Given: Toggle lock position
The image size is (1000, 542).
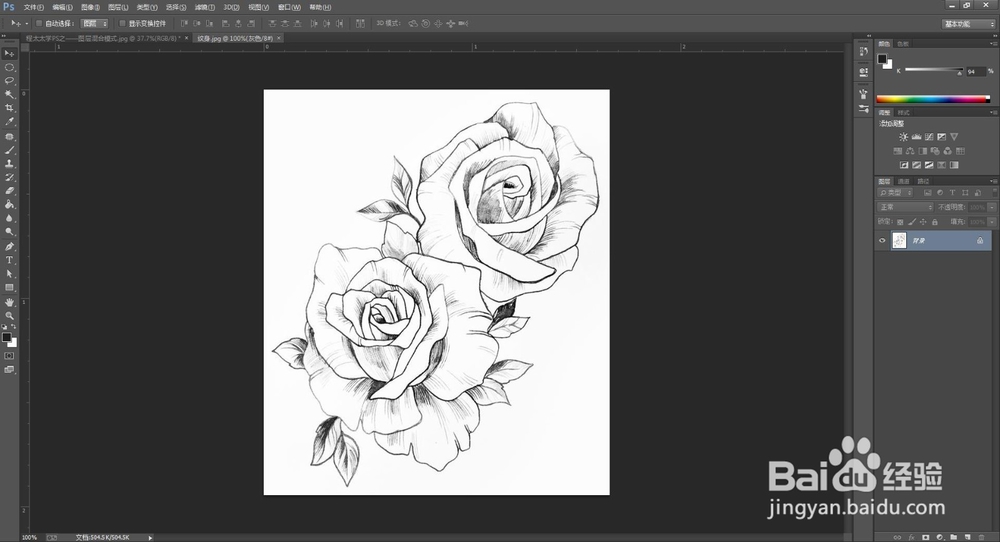Looking at the screenshot, I should (x=923, y=222).
